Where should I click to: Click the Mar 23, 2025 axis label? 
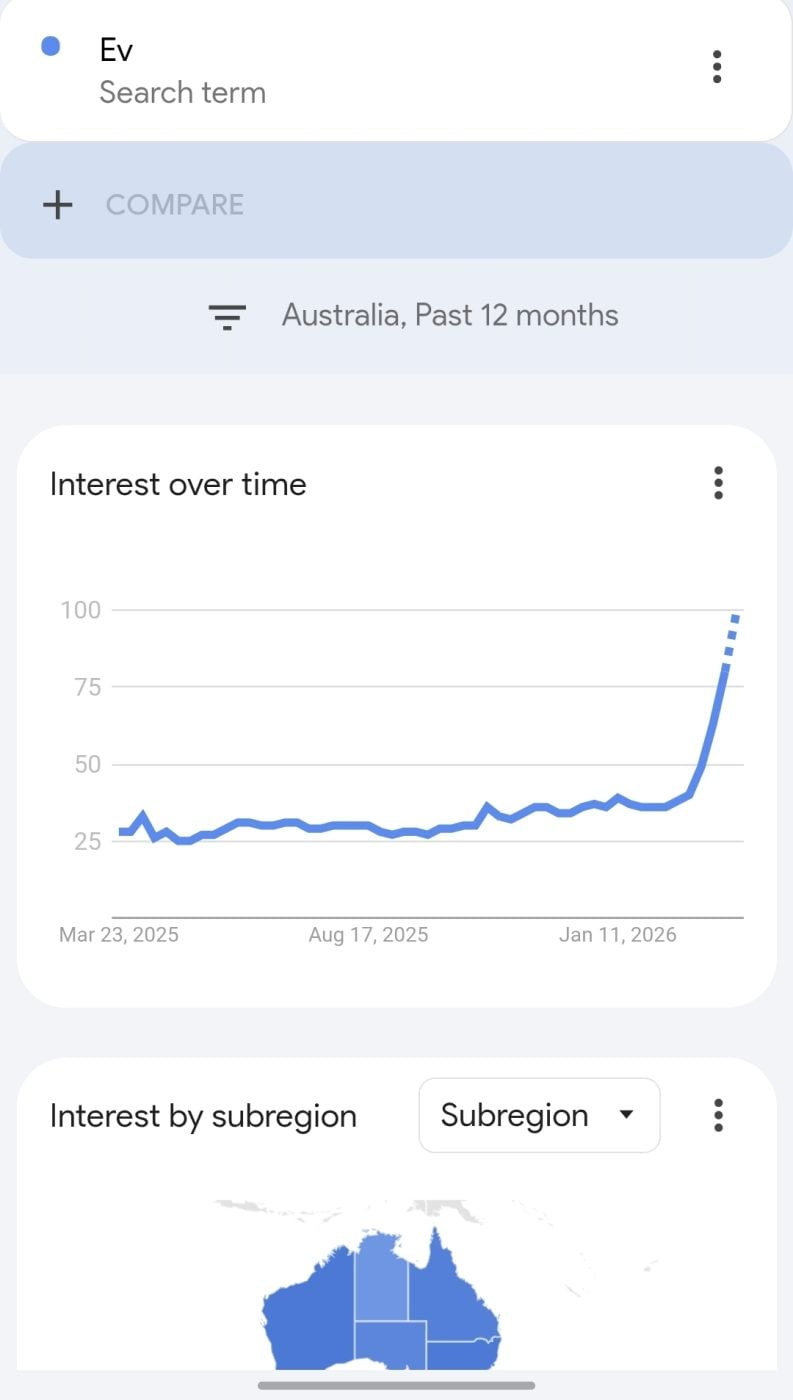[119, 935]
